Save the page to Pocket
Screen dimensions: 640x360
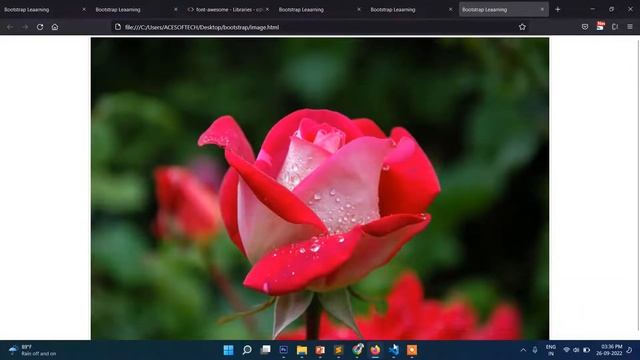coord(585,27)
